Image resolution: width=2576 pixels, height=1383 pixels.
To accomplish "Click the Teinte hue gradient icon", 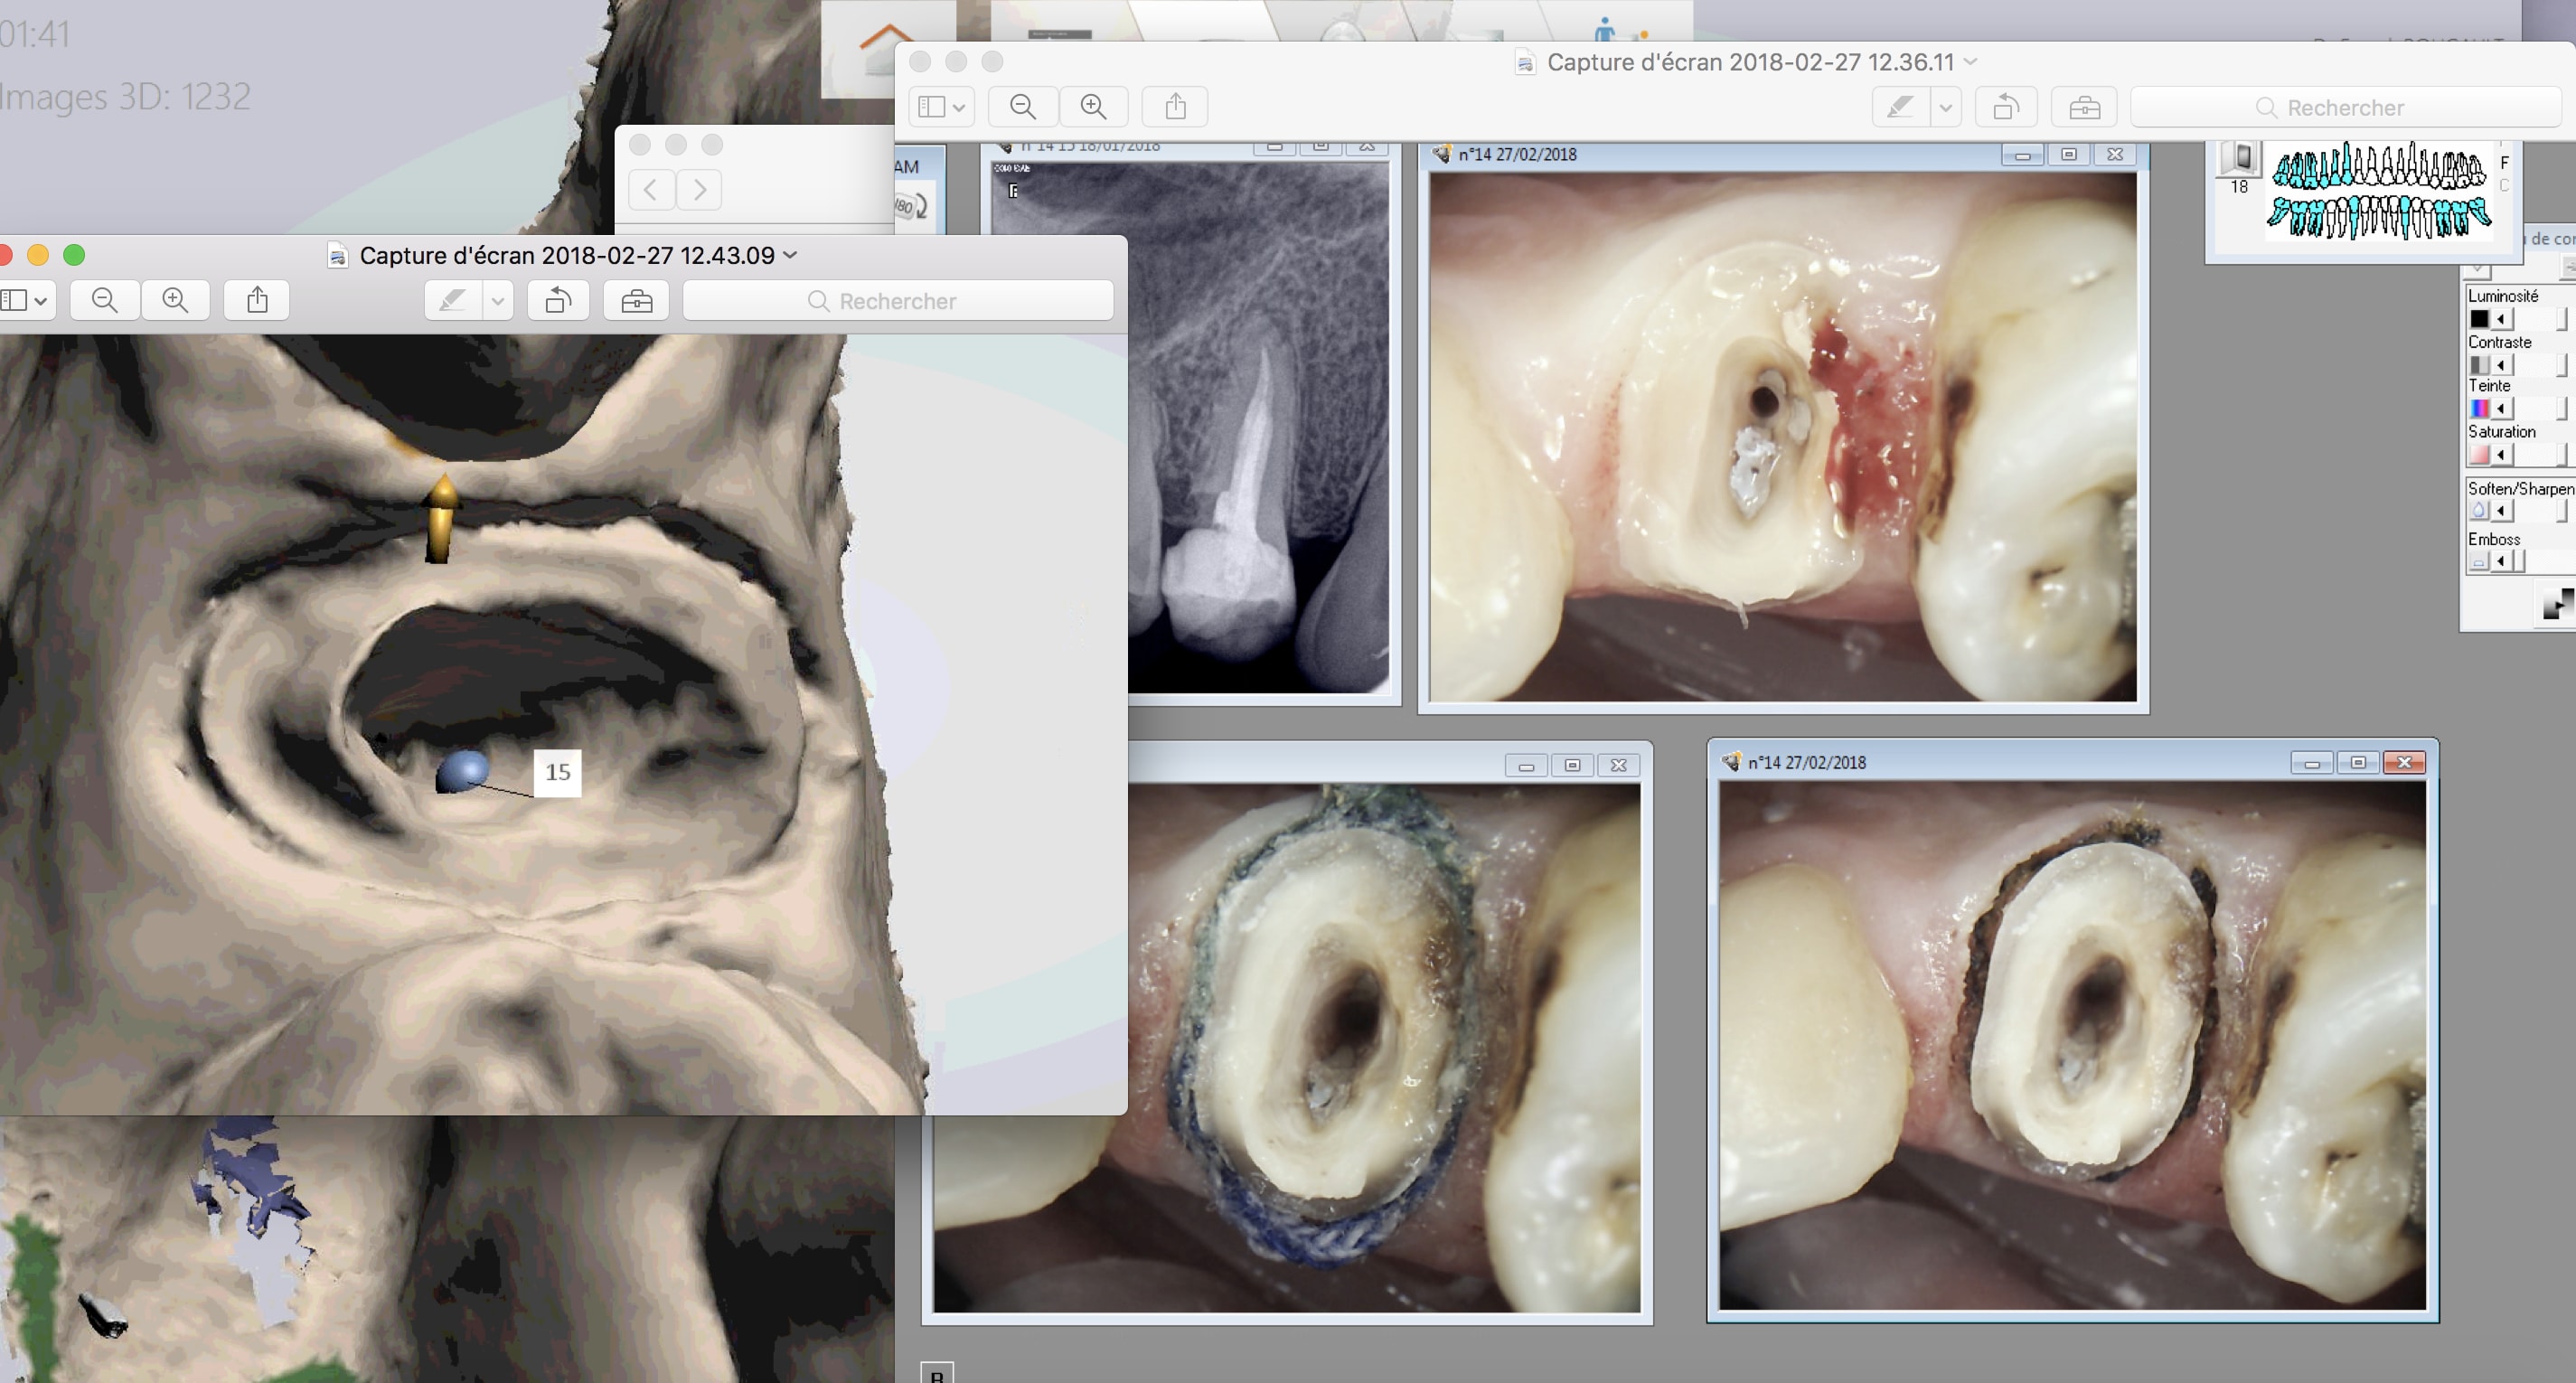I will [x=2479, y=408].
